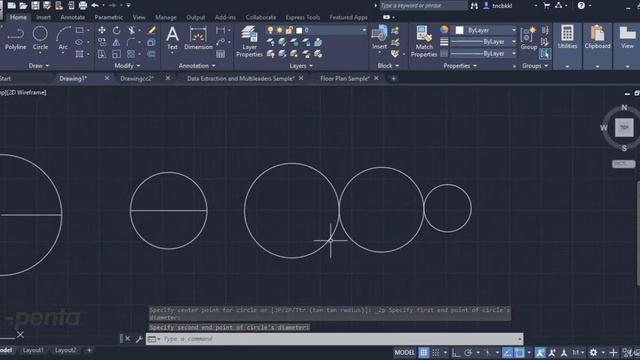Expand the Block panel
The height and width of the screenshot is (360, 640).
[388, 66]
